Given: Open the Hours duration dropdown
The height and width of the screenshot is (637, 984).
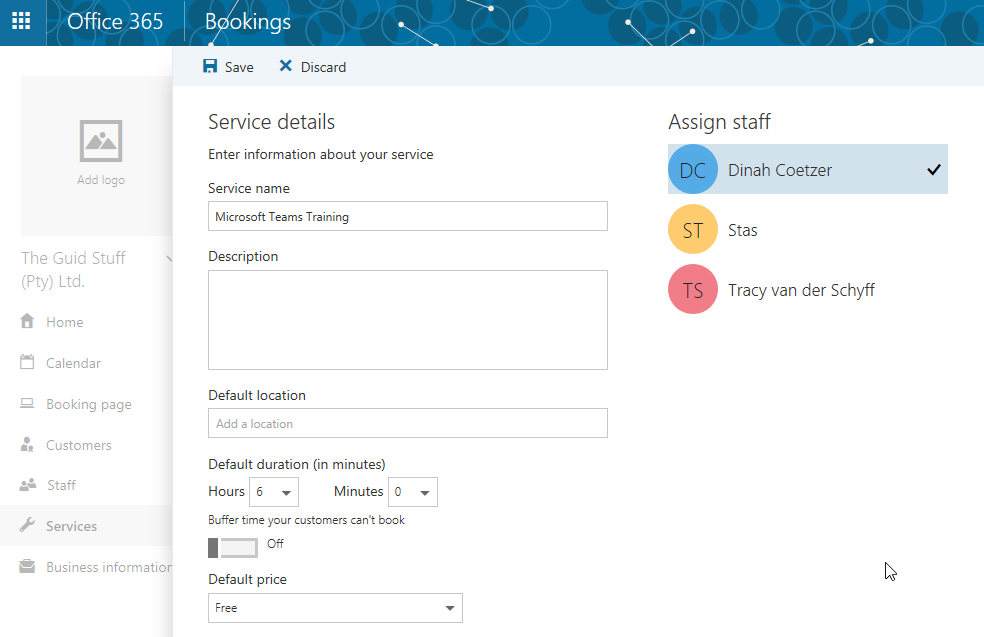Looking at the screenshot, I should point(274,492).
